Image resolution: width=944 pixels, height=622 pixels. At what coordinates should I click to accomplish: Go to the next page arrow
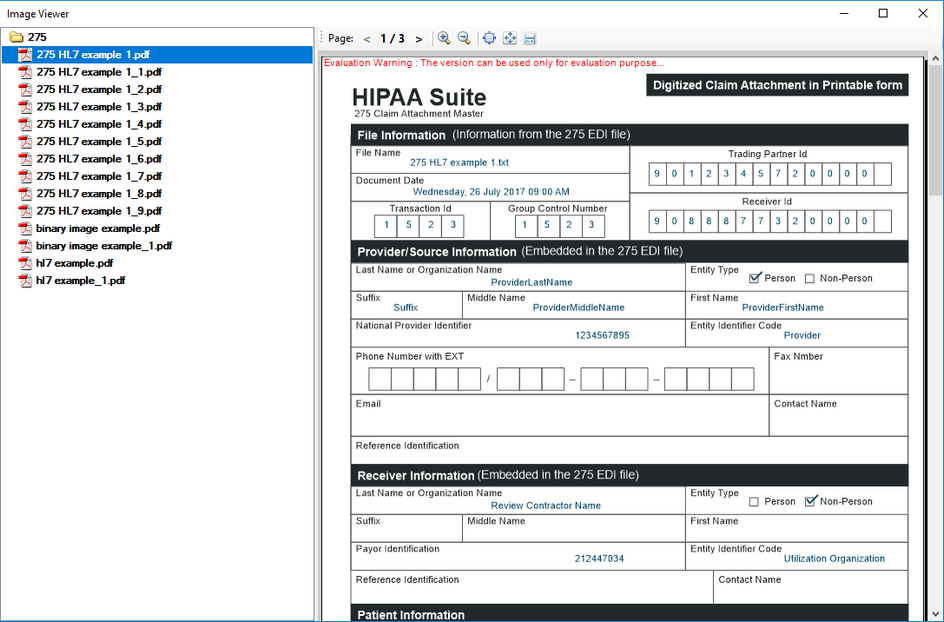[418, 39]
